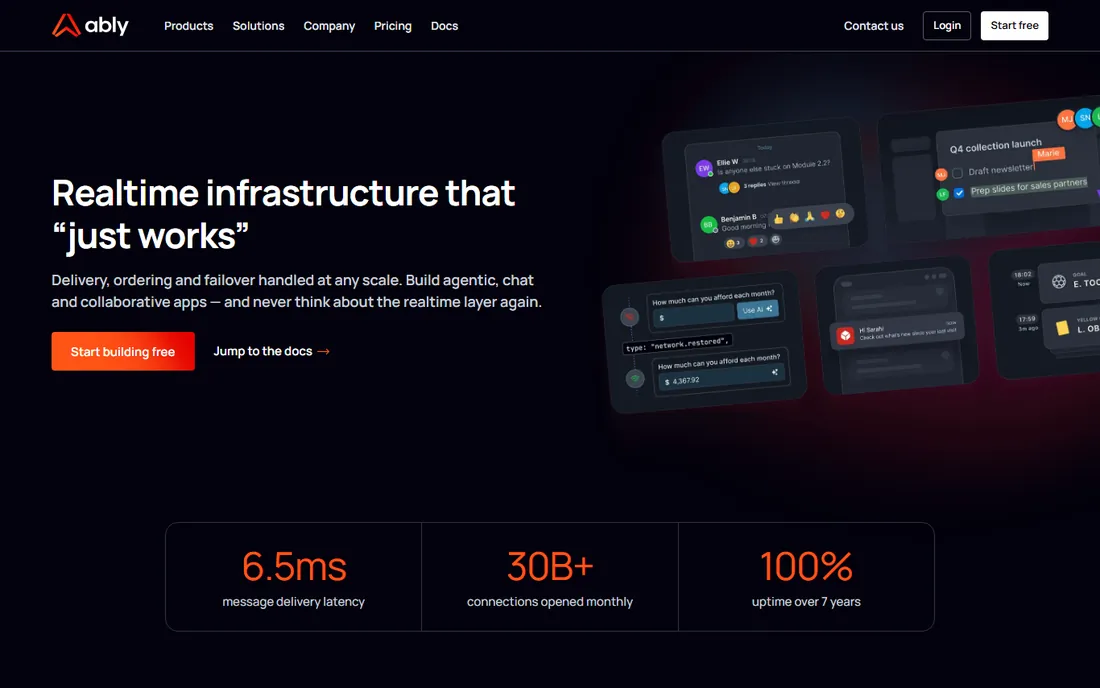1100x688 pixels.
Task: Click the input showing $ 4,367.92
Action: (722, 377)
